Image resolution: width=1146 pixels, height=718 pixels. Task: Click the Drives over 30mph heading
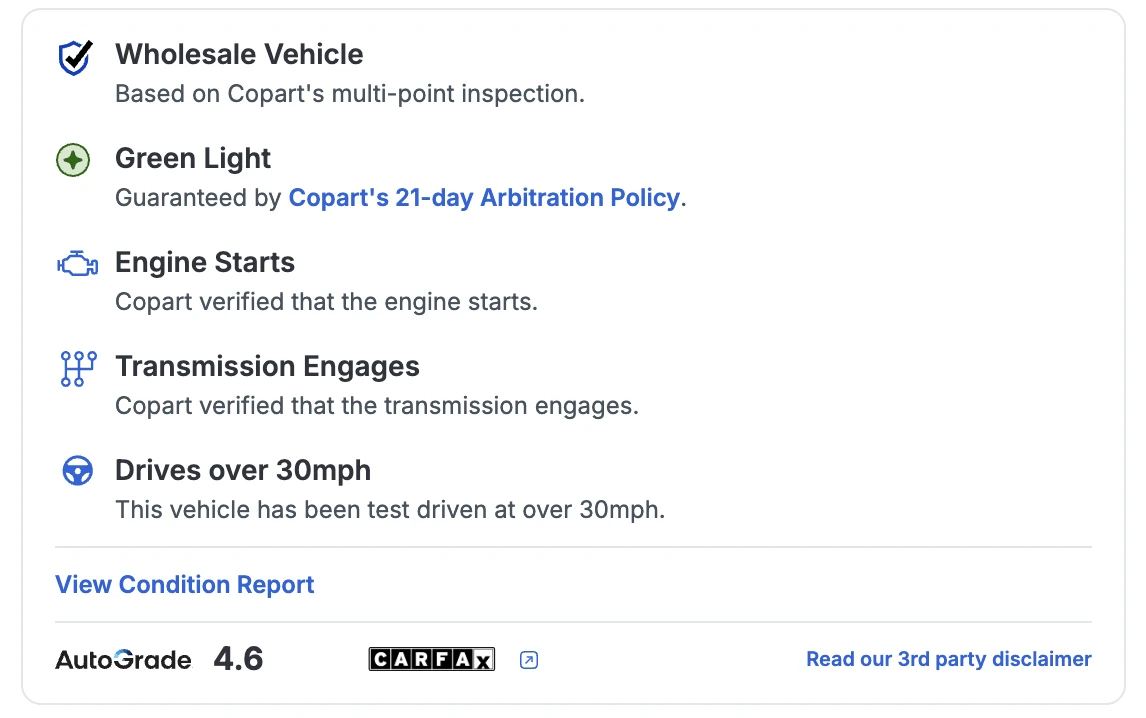243,471
